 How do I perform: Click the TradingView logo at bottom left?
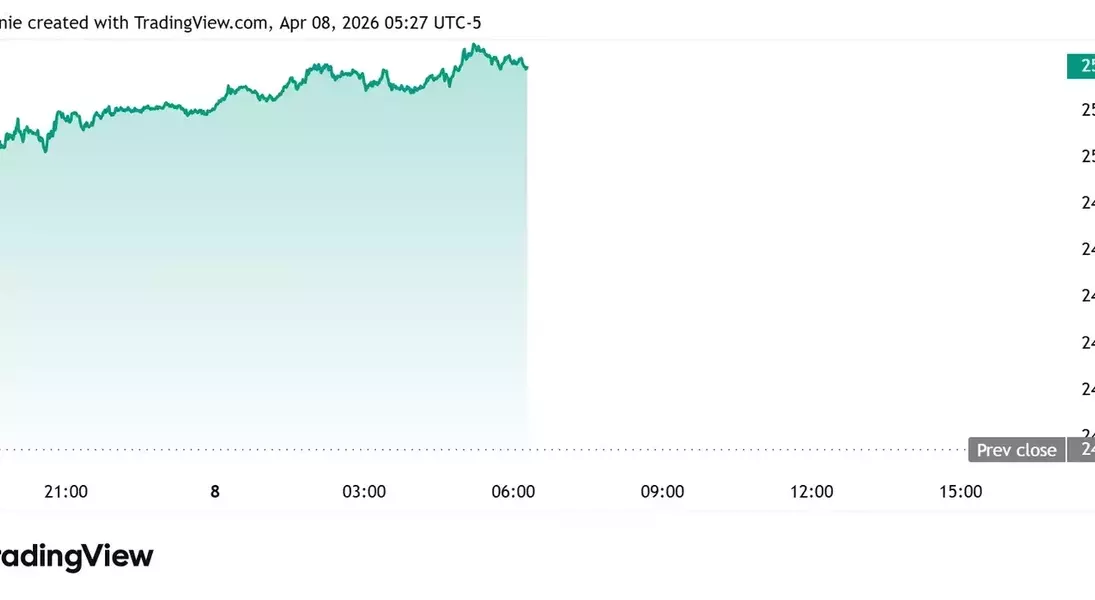[76, 557]
